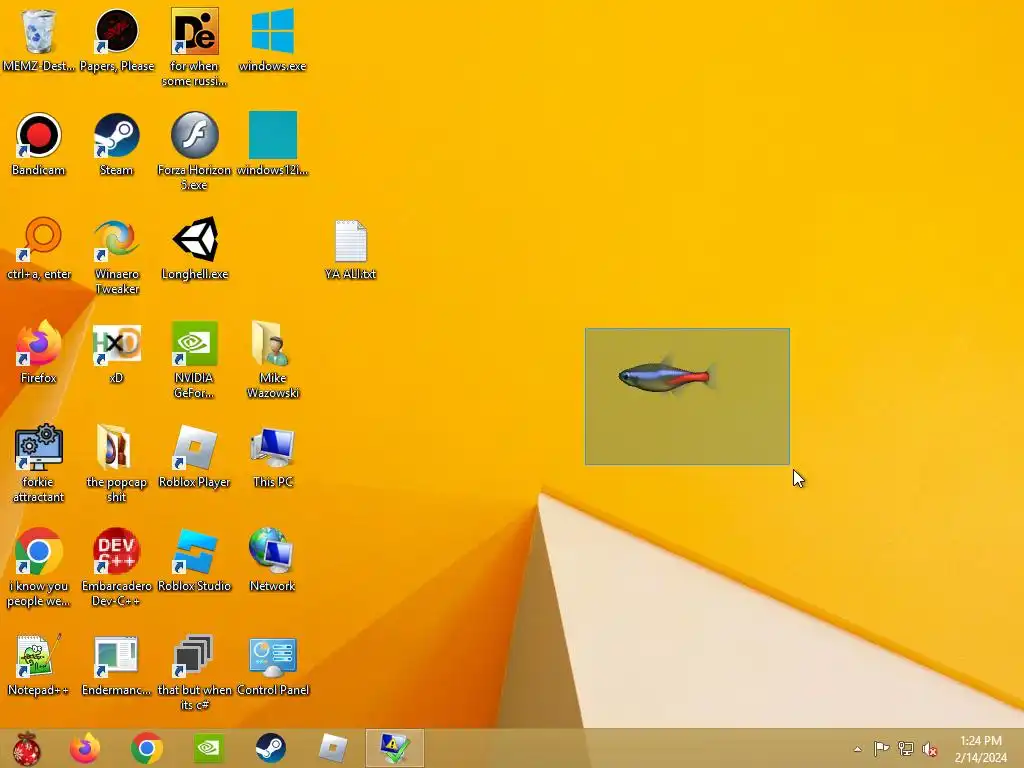Open NVIDIA GeForce from the taskbar
The width and height of the screenshot is (1024, 768).
(x=208, y=748)
